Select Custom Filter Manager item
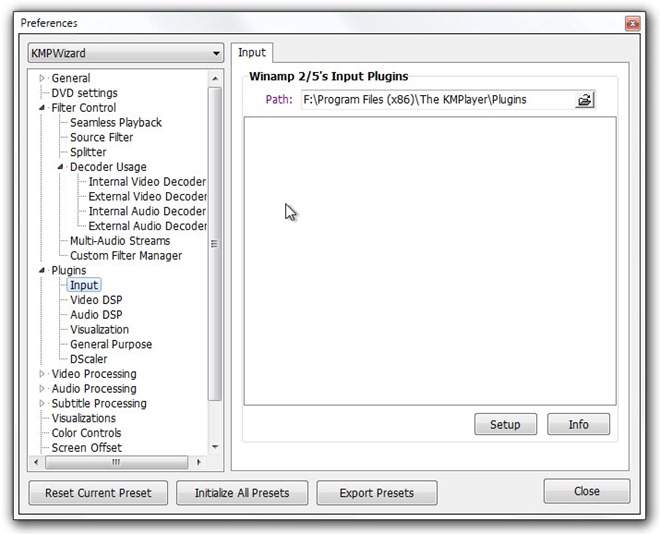The height and width of the screenshot is (534, 660). (x=126, y=255)
